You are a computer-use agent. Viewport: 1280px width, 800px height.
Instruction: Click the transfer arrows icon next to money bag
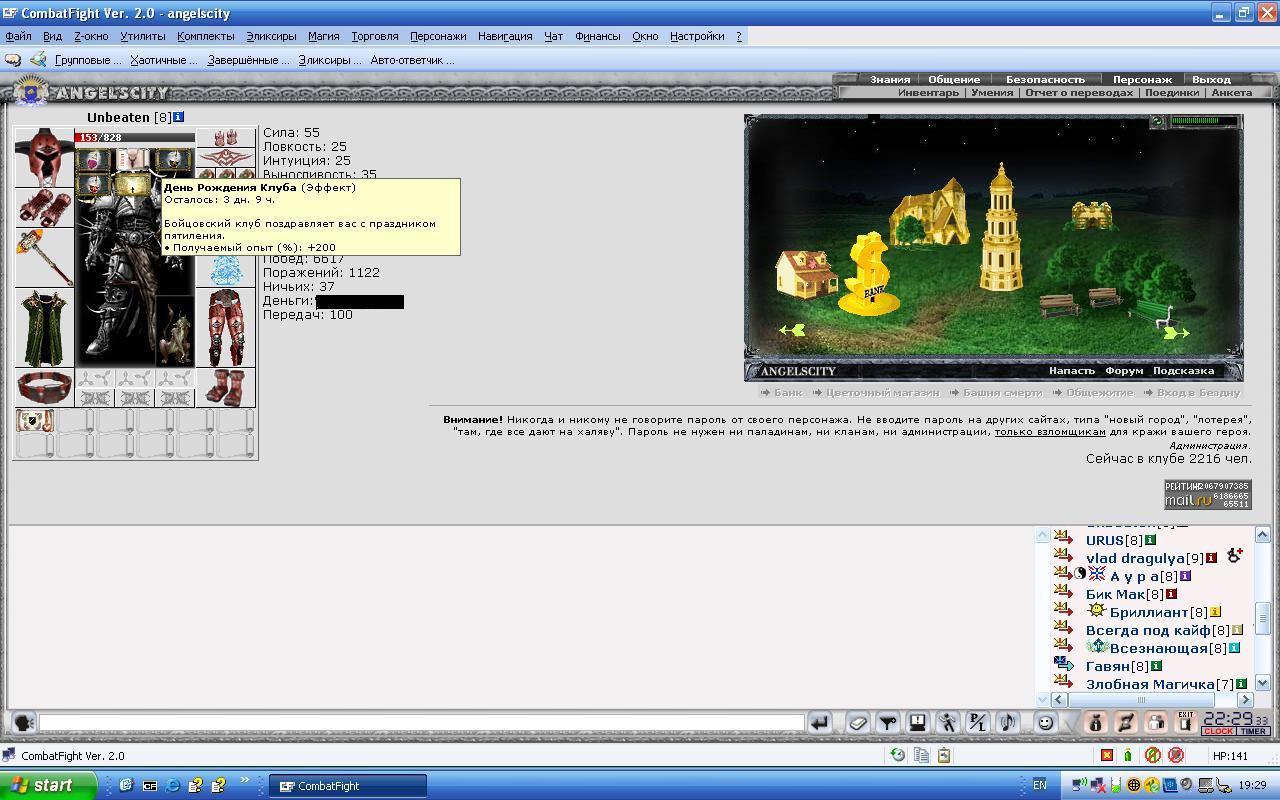tap(1125, 722)
